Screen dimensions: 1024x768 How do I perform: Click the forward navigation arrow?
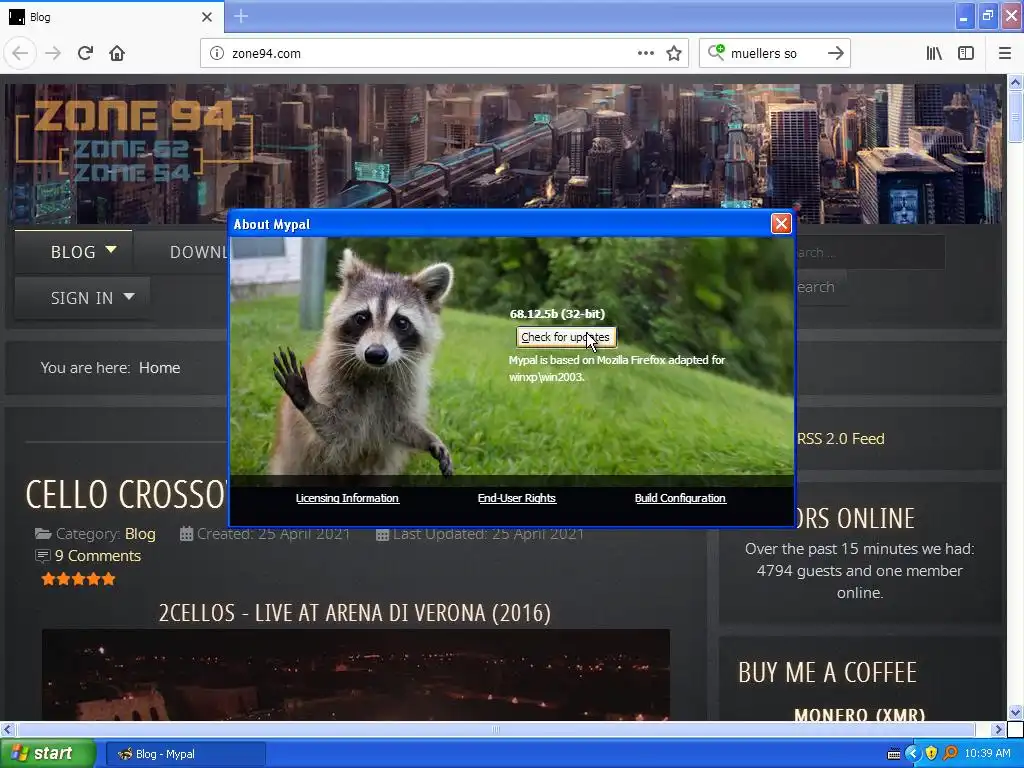pos(53,53)
